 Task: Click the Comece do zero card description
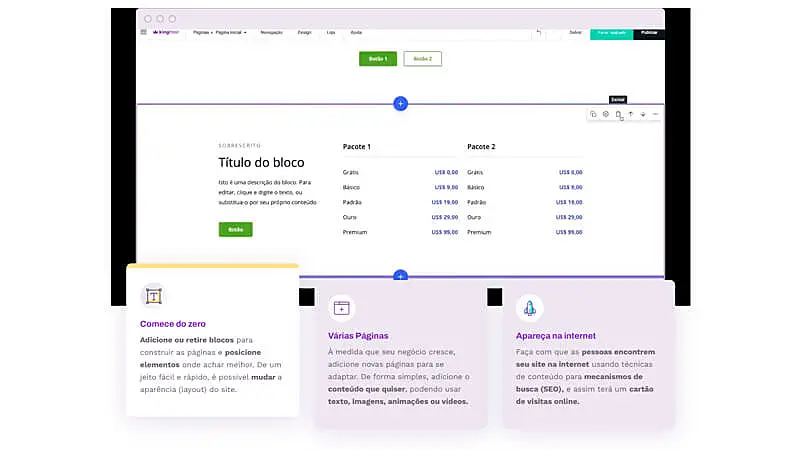211,365
